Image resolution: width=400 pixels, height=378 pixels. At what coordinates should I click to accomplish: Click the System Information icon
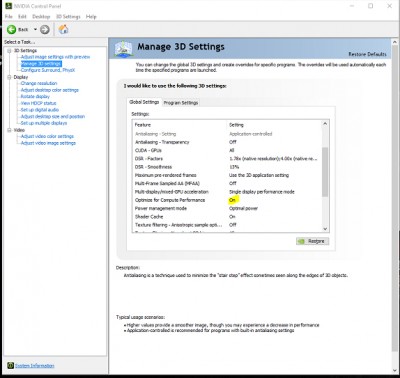point(10,365)
